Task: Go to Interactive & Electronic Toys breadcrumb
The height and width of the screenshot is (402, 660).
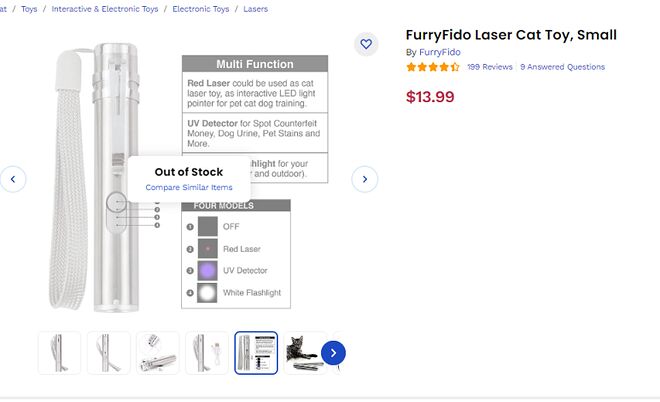Action: point(105,9)
